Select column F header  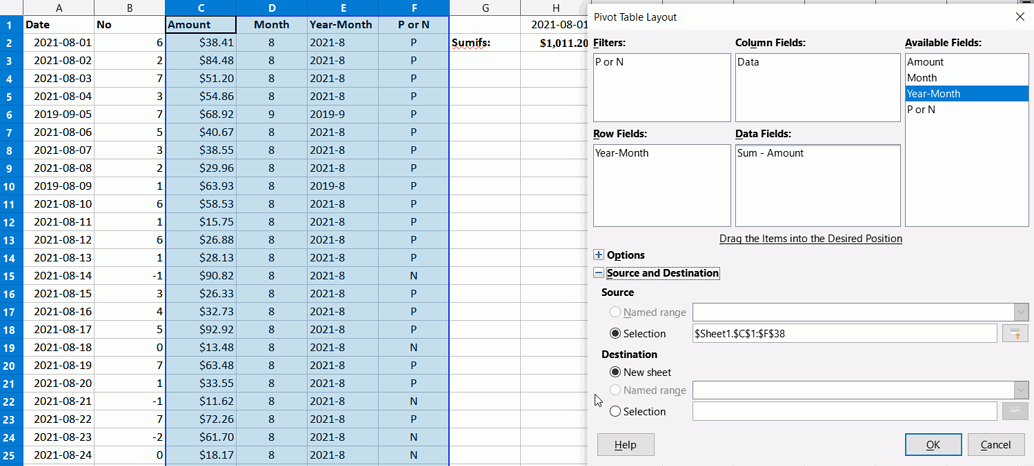click(x=413, y=8)
